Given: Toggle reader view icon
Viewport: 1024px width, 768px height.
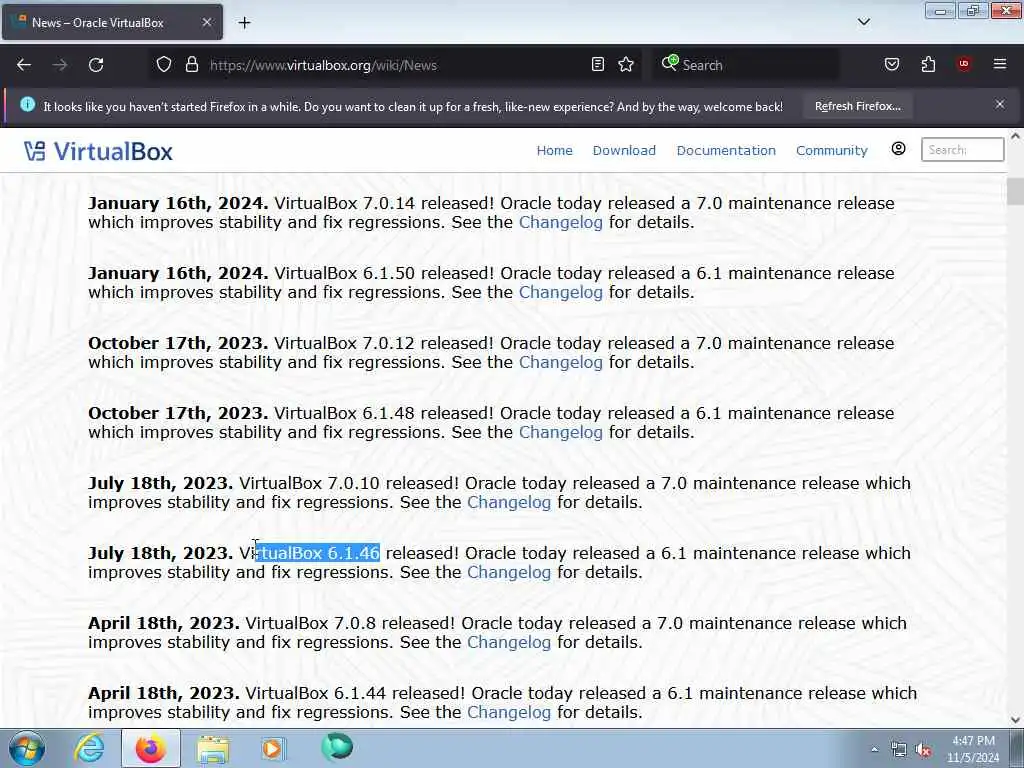Looking at the screenshot, I should tap(597, 64).
